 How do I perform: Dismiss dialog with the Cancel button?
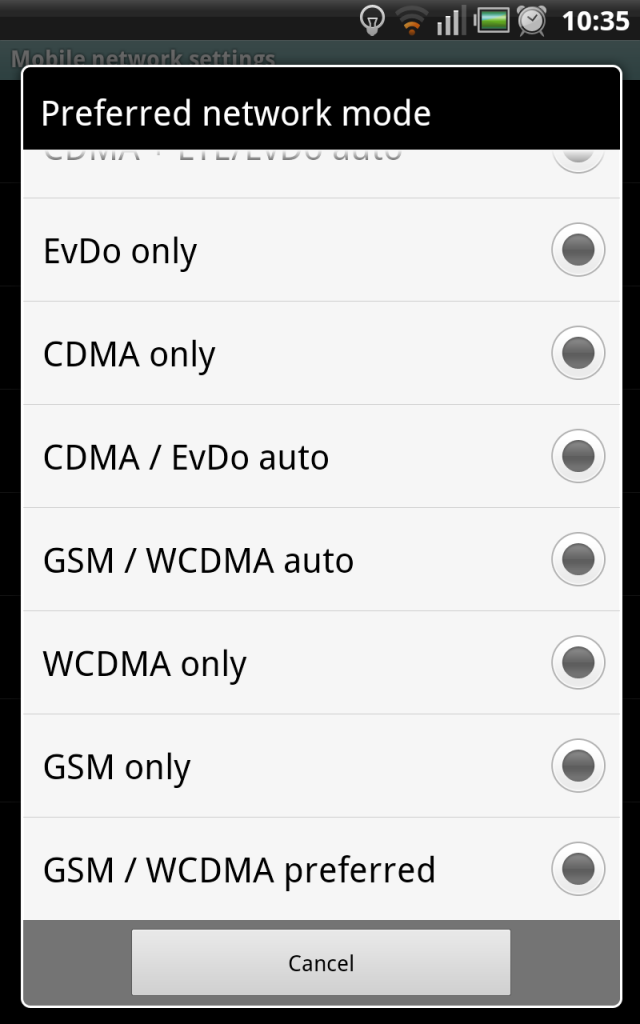[x=321, y=963]
